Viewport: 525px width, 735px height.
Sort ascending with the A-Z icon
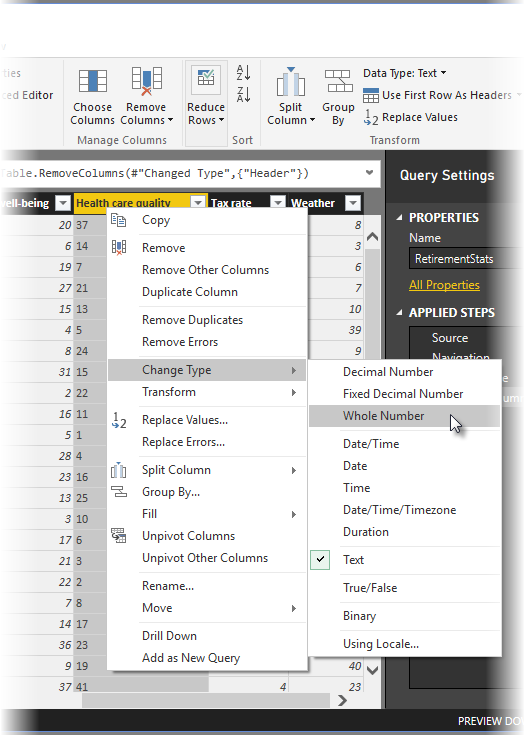243,73
